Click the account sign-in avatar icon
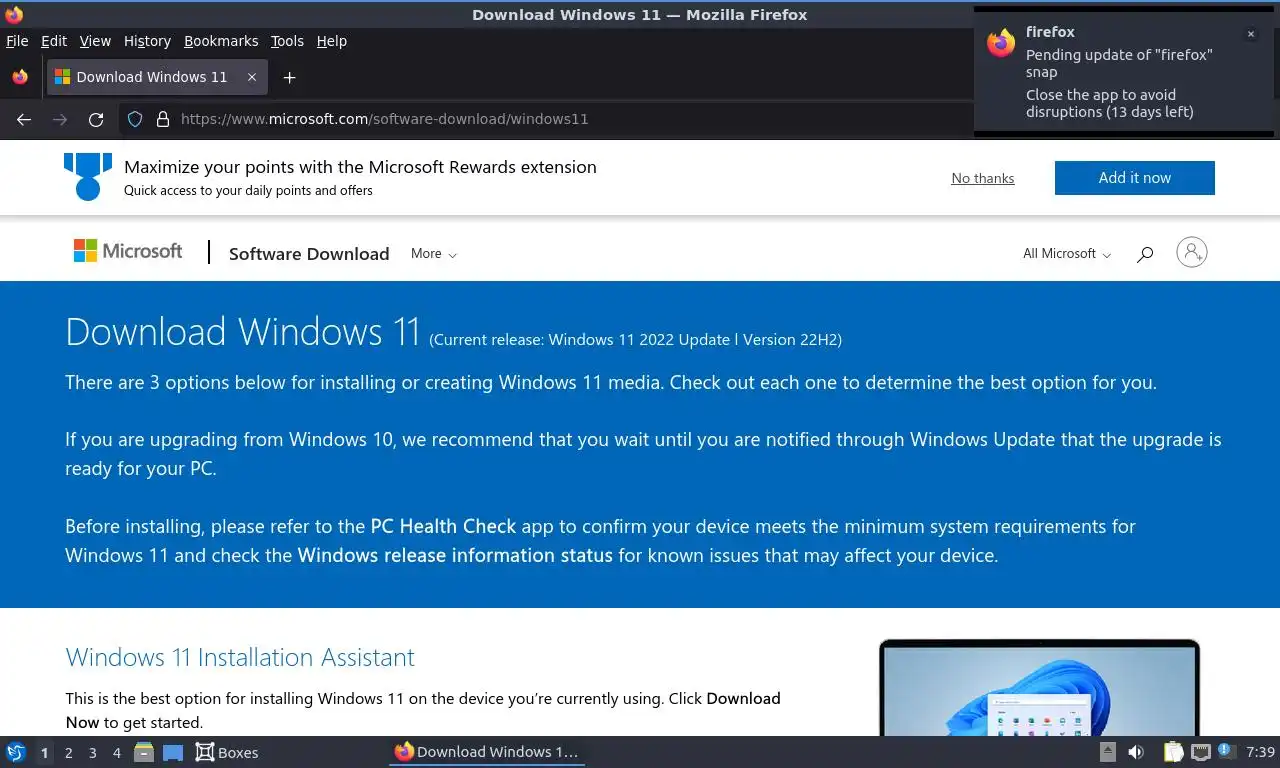This screenshot has height=768, width=1280. 1192,252
